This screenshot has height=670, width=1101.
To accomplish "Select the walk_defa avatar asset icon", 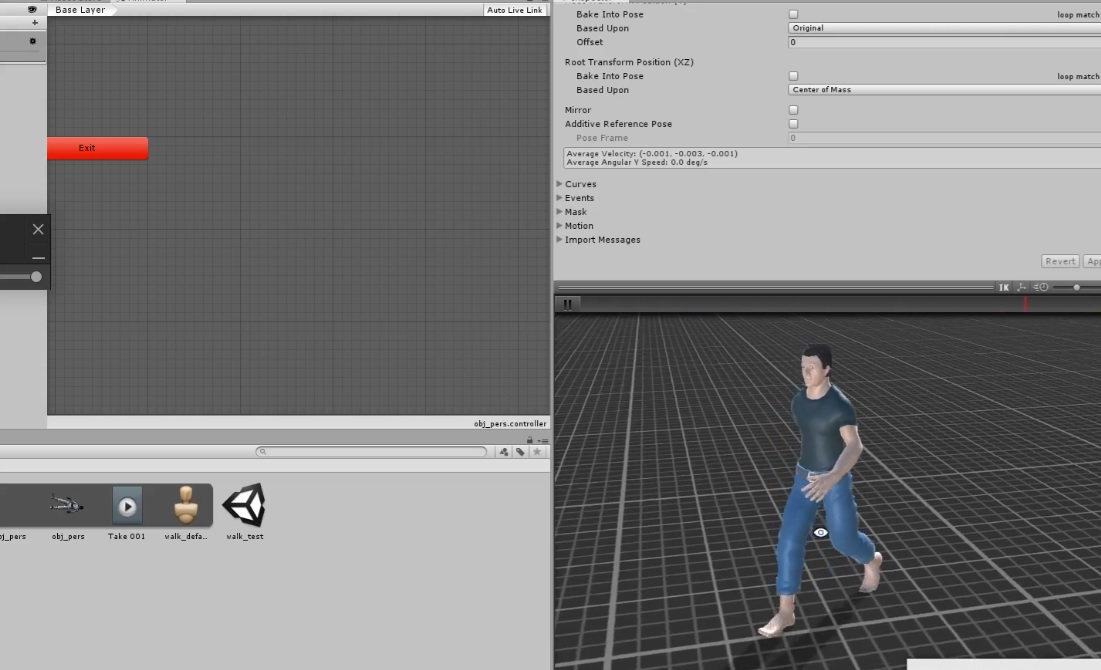I will coord(186,507).
